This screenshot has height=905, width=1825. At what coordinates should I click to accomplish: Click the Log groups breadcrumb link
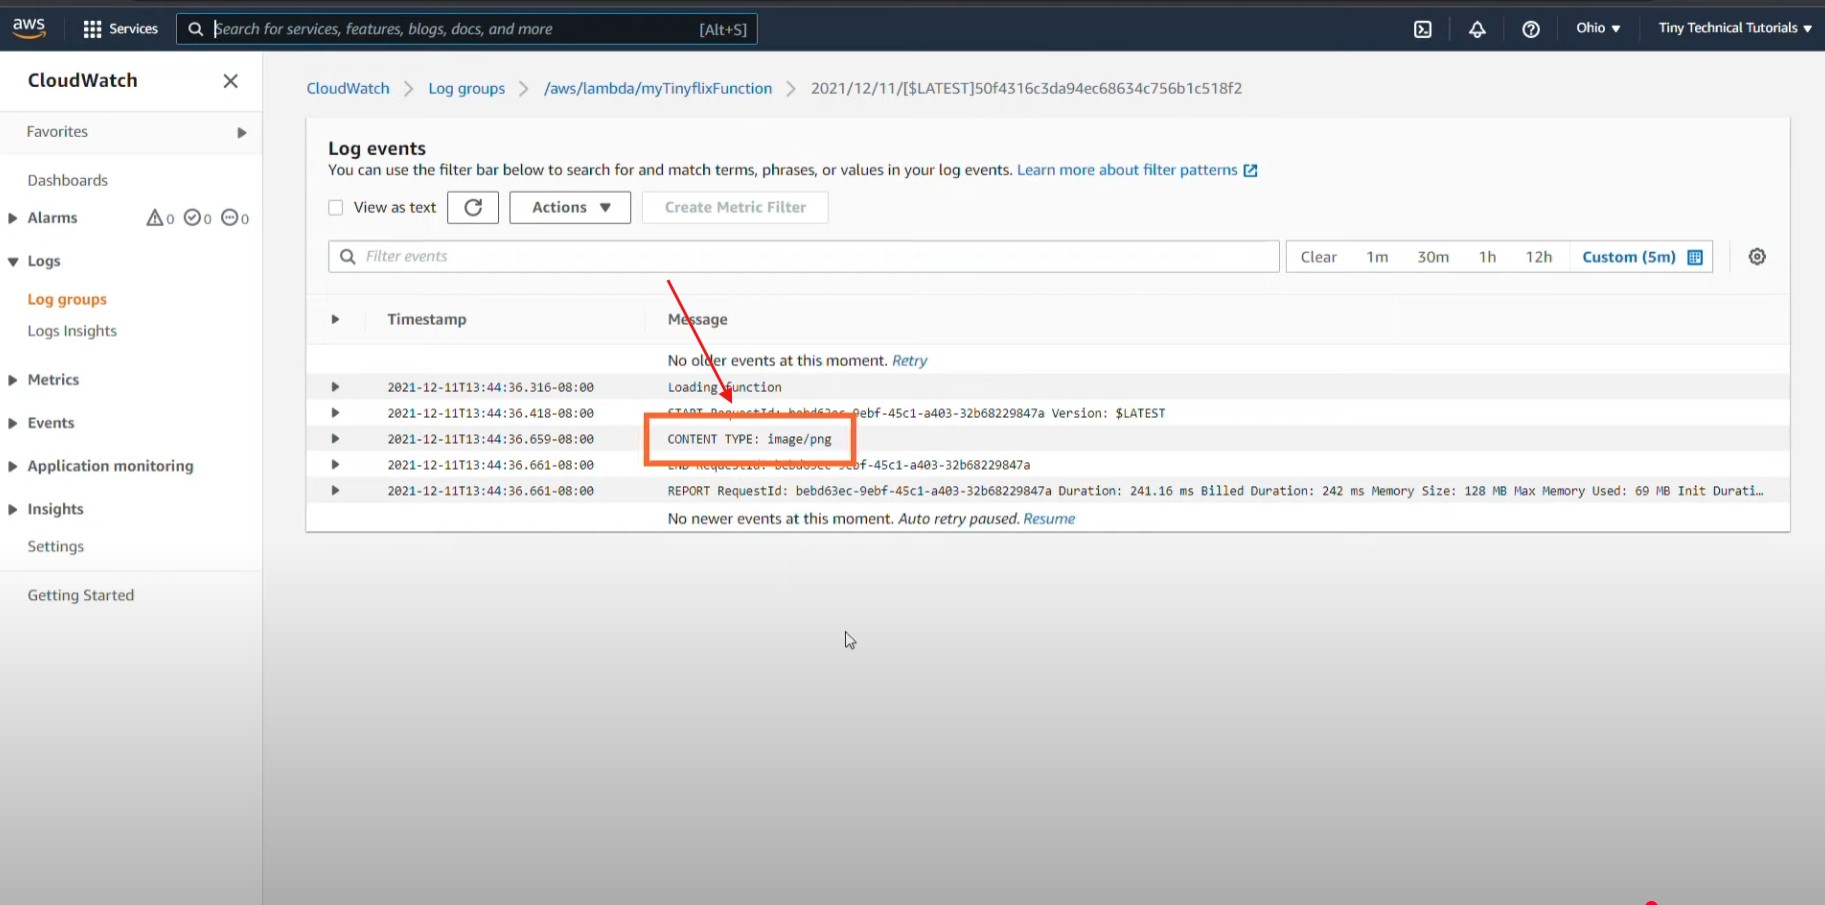coord(466,88)
